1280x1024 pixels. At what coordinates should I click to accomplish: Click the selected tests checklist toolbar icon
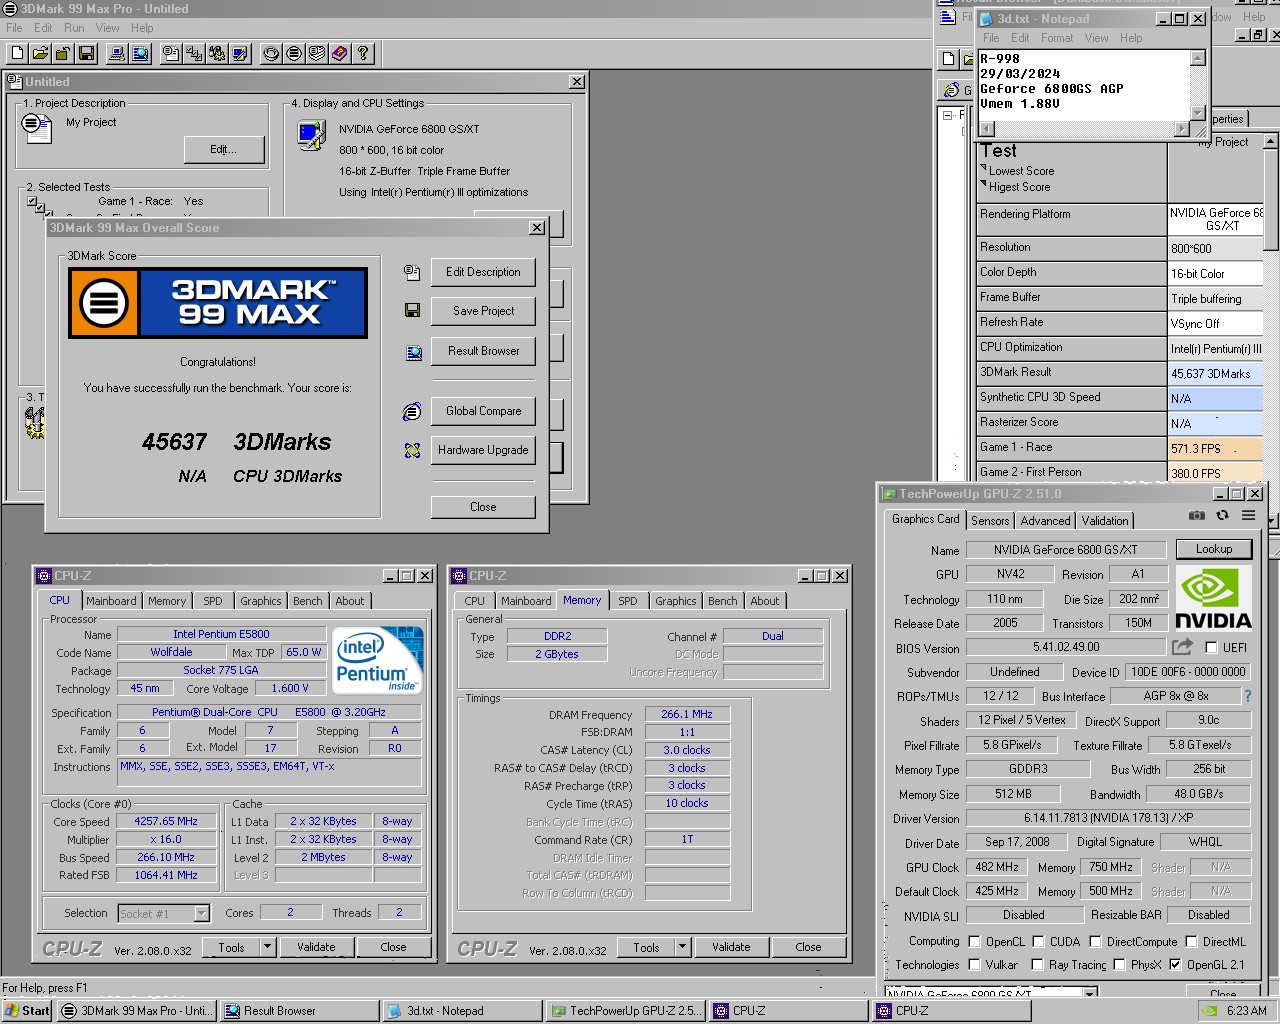(x=194, y=53)
